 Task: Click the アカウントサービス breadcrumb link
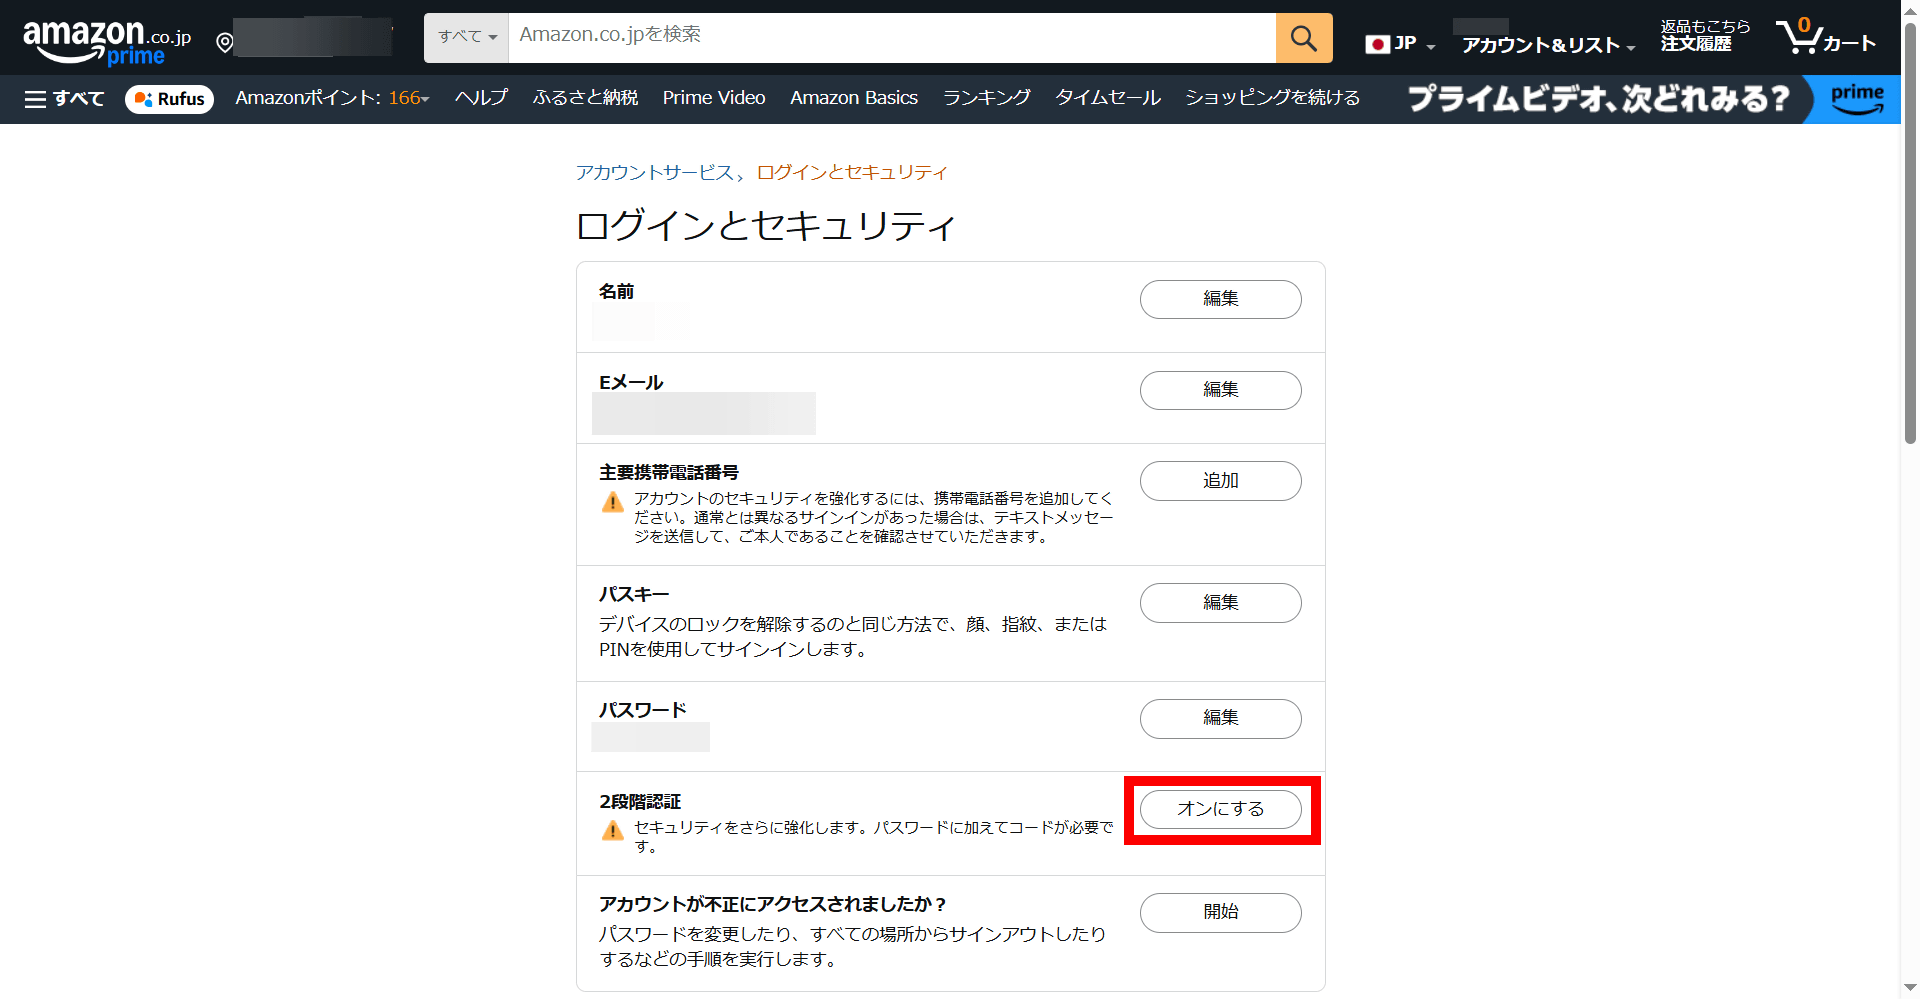(654, 172)
